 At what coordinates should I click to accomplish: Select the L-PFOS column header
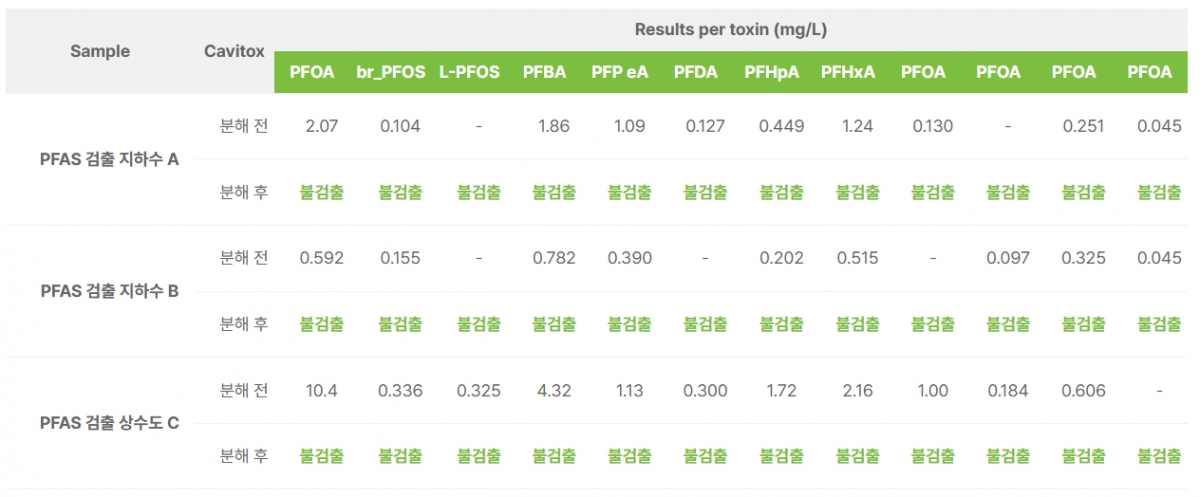coord(469,72)
